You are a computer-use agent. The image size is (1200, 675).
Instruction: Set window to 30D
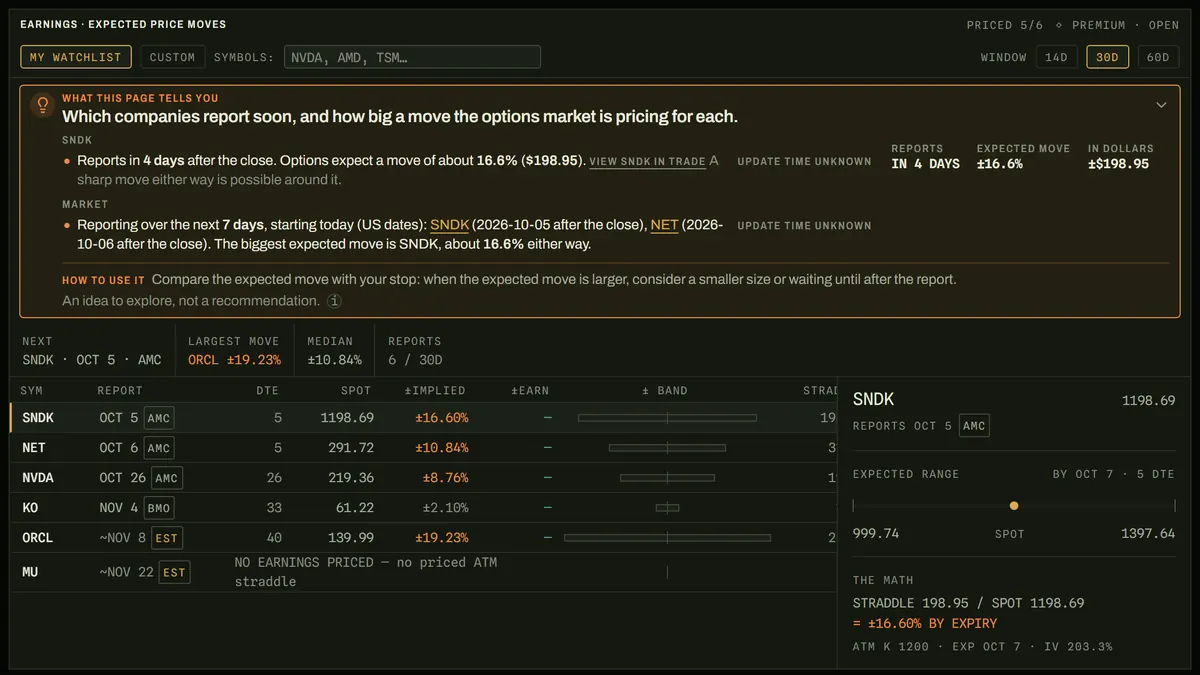pyautogui.click(x=1107, y=57)
